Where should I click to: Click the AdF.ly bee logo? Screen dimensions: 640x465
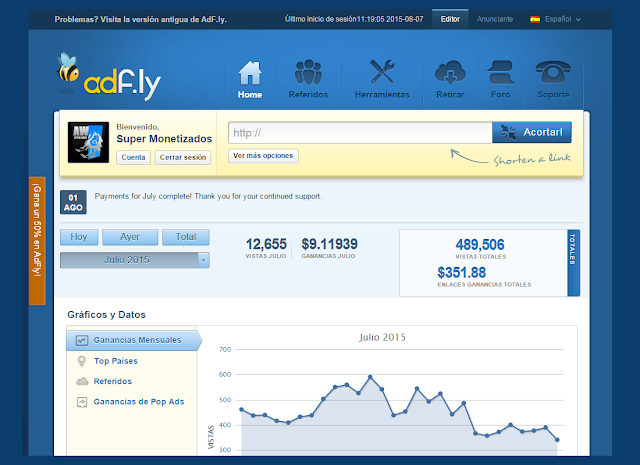(x=109, y=76)
